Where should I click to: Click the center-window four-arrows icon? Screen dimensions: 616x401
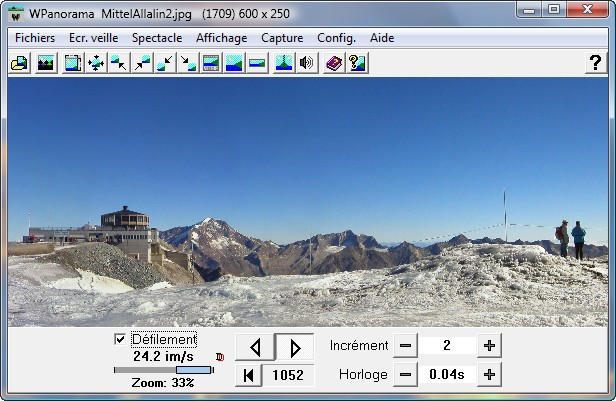(96, 63)
